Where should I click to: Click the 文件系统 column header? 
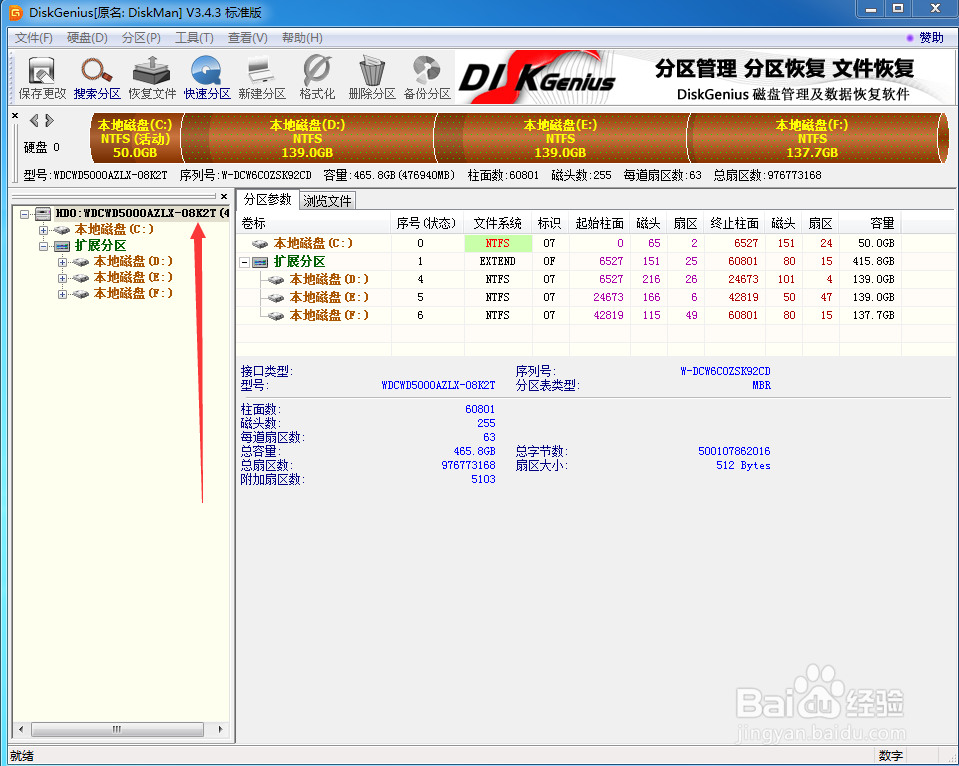click(x=498, y=223)
